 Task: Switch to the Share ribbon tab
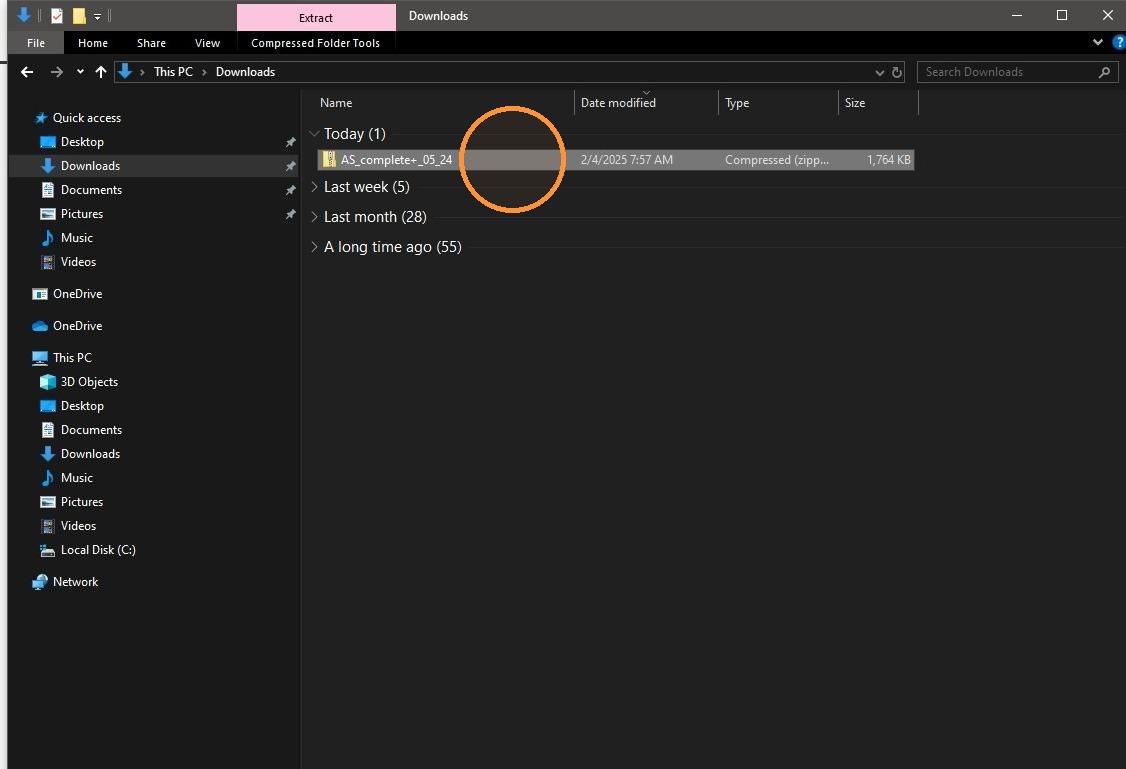(x=152, y=43)
